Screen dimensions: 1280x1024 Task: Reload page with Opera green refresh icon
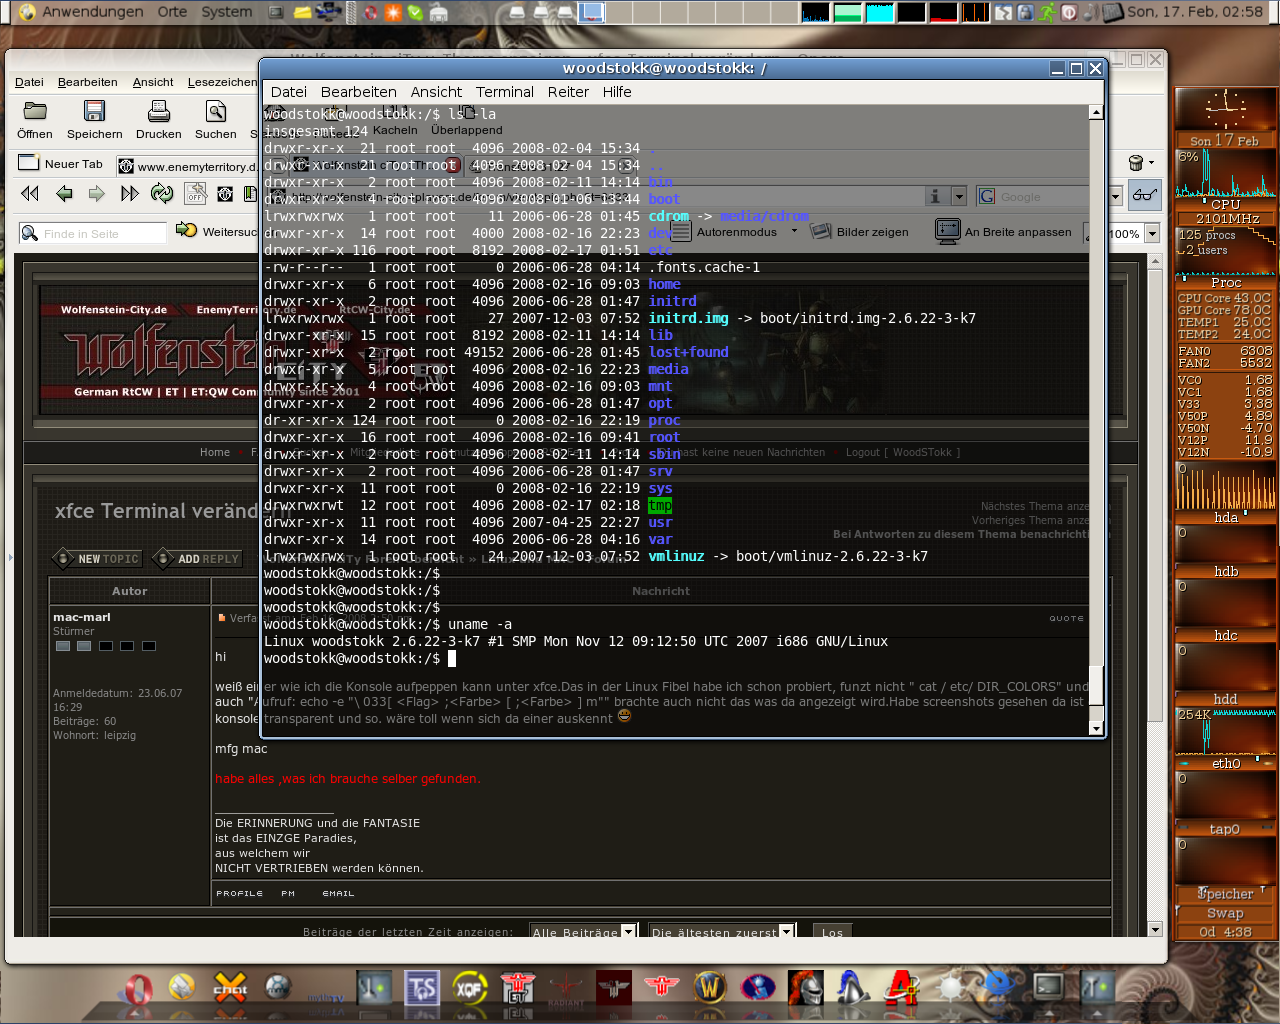[x=162, y=193]
